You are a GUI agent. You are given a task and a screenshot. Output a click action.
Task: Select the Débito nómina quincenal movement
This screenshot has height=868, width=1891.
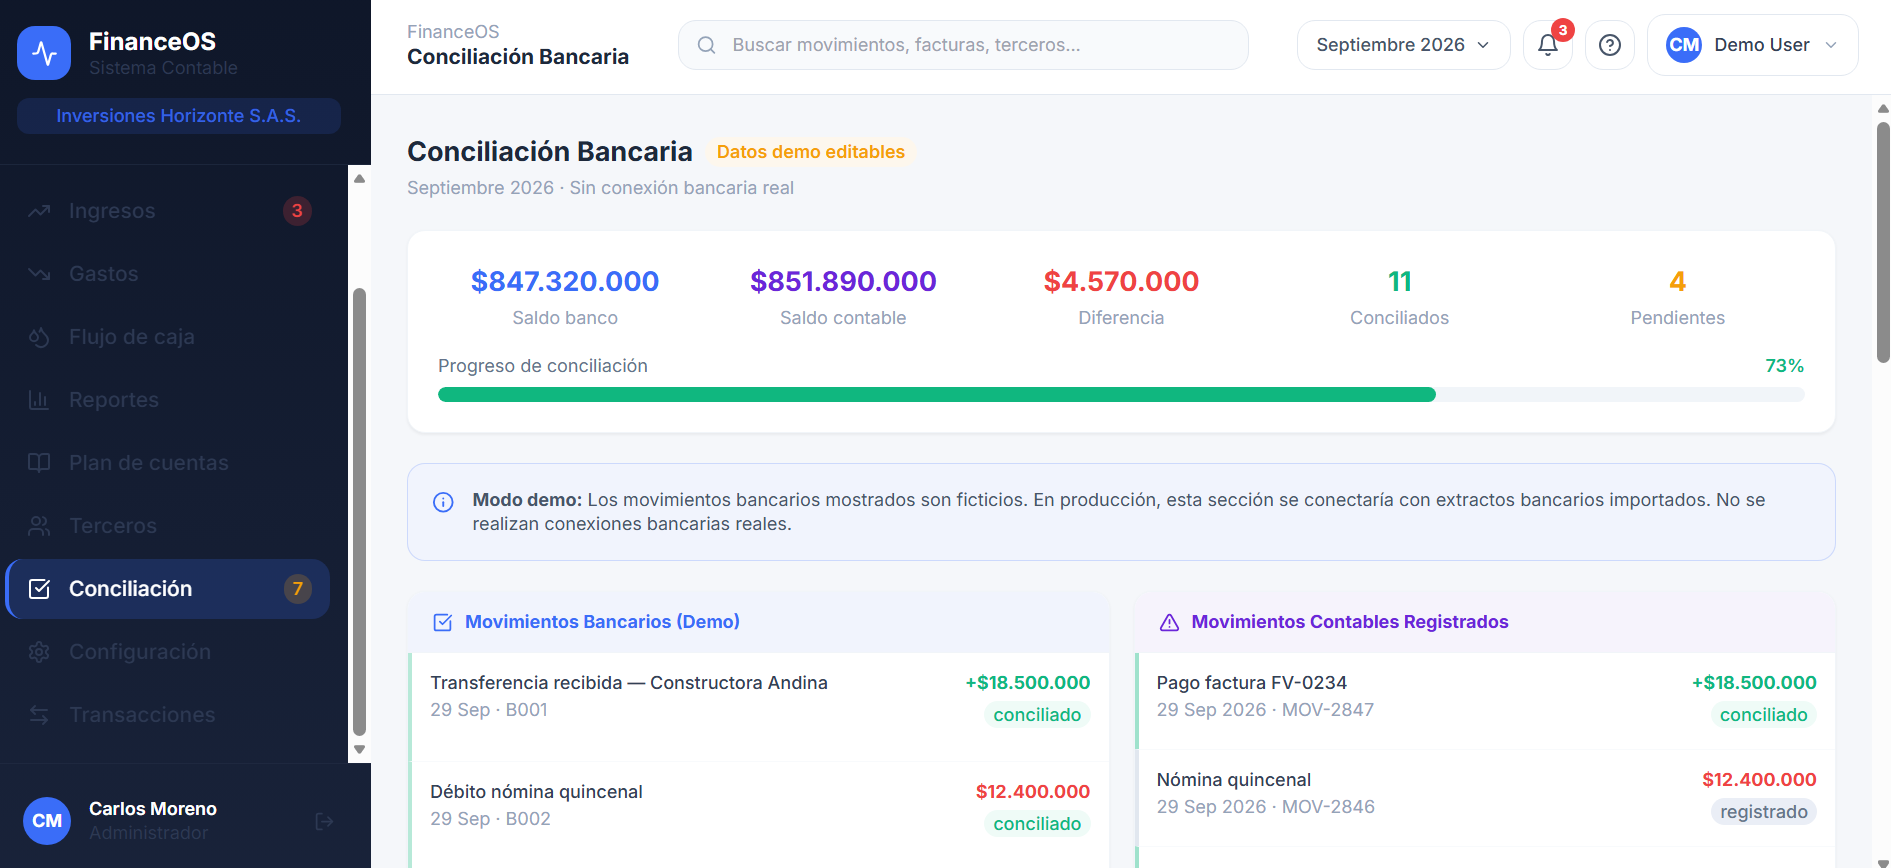pos(760,814)
